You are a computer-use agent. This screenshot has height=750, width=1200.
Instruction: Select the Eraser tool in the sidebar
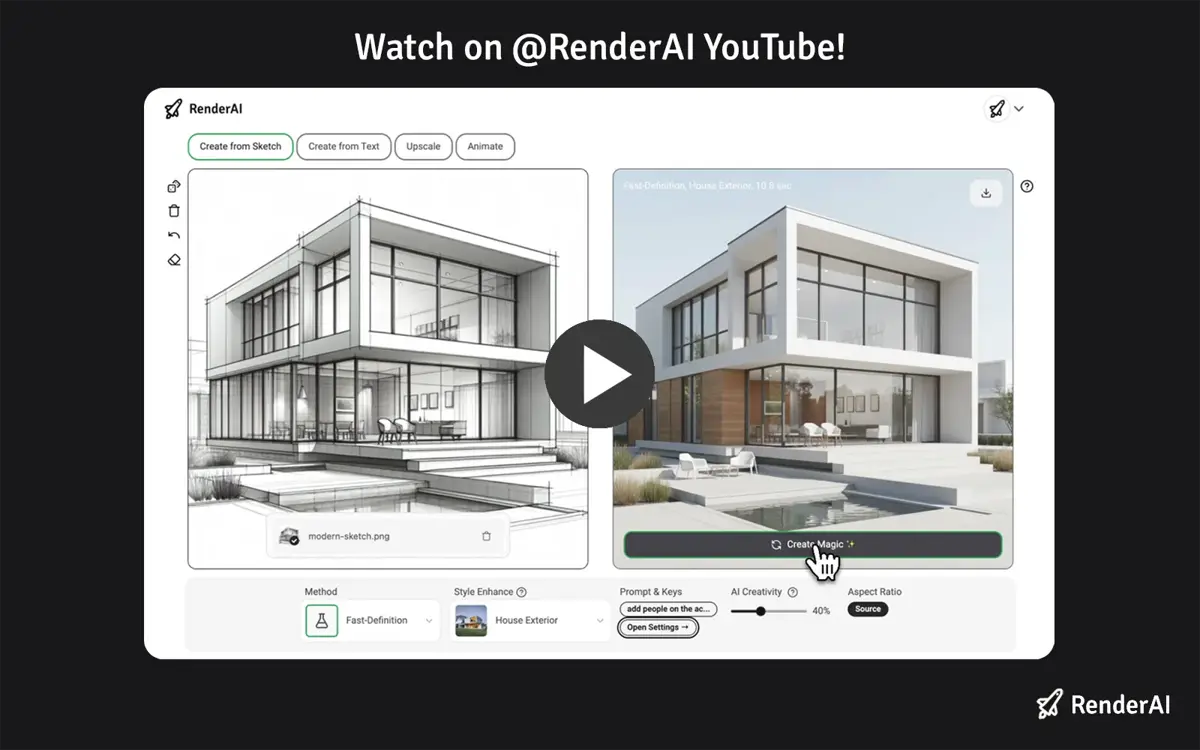tap(173, 259)
